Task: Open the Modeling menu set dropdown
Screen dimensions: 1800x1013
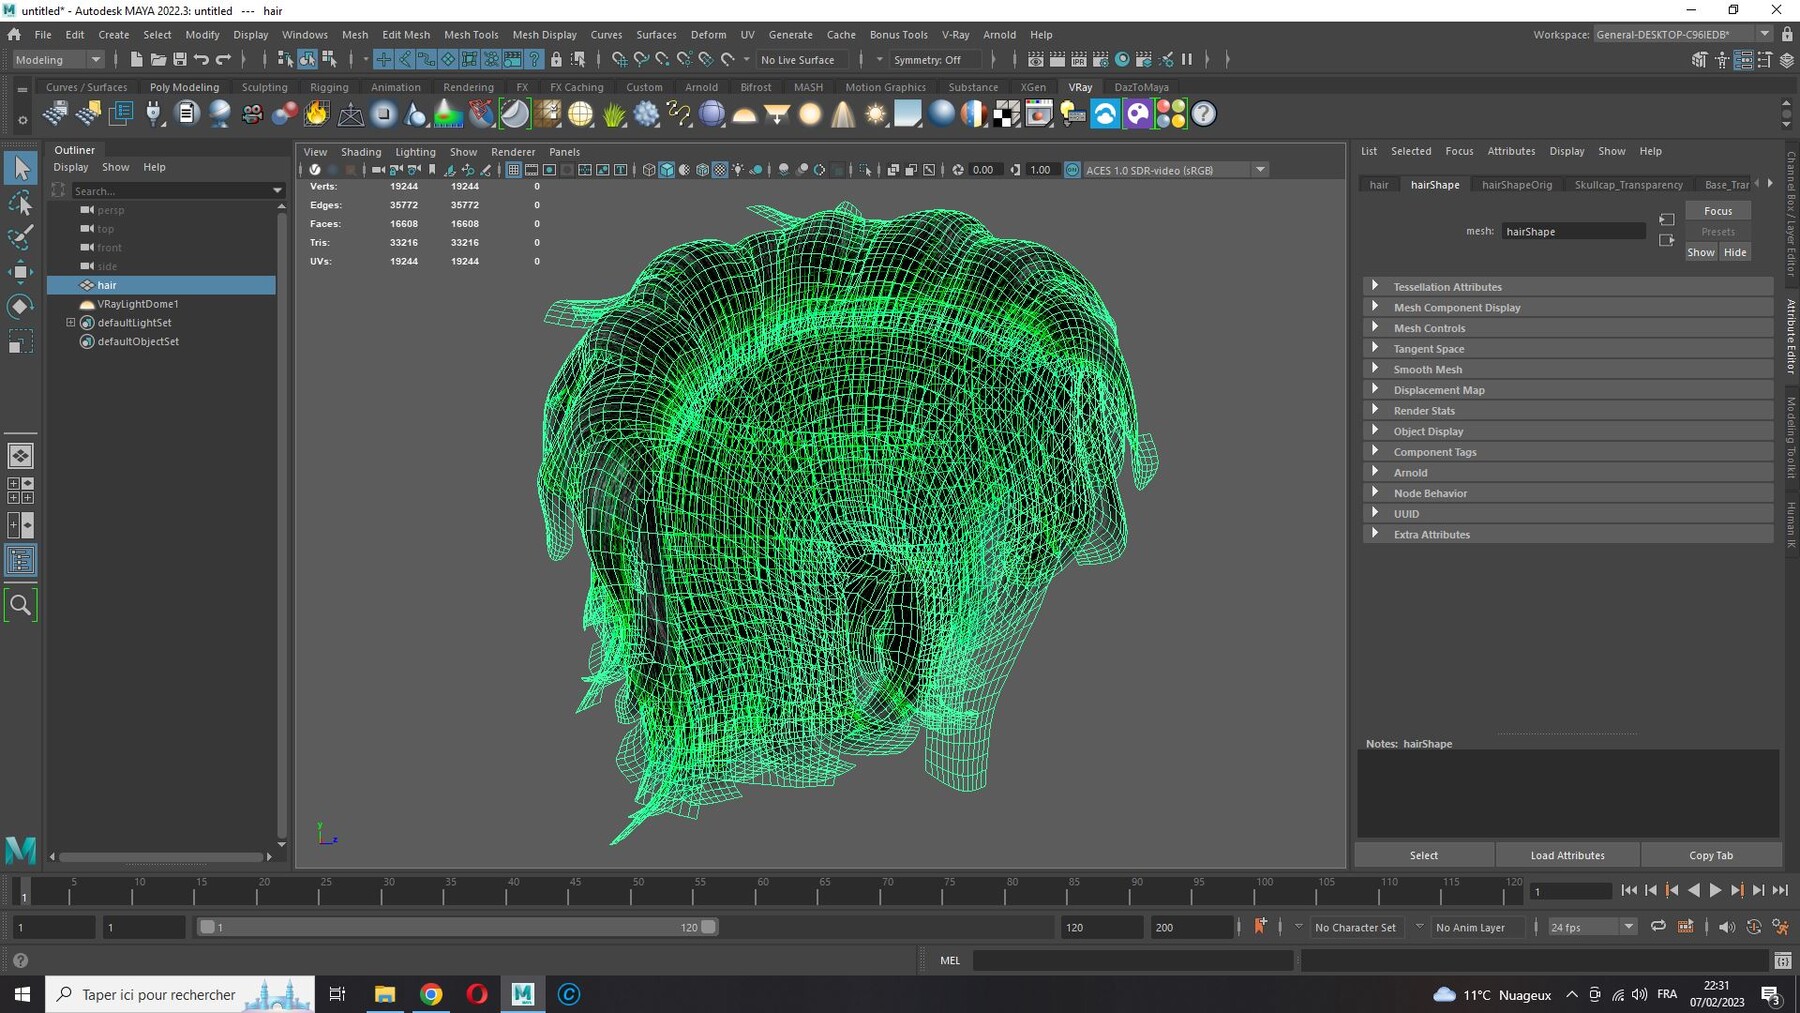Action: click(x=58, y=60)
